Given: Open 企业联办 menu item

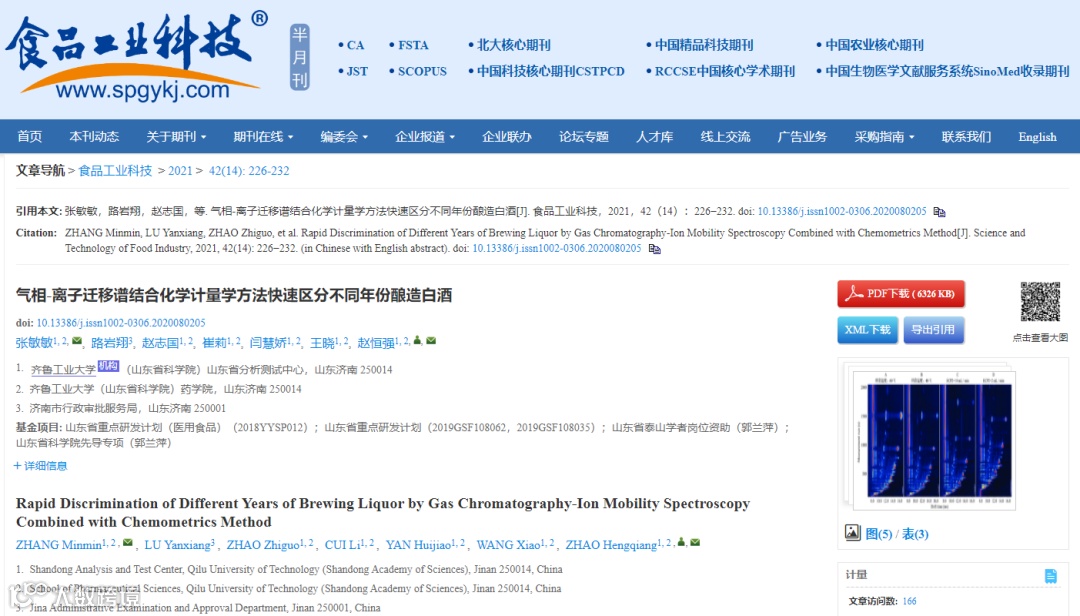Looking at the screenshot, I should 507,136.
